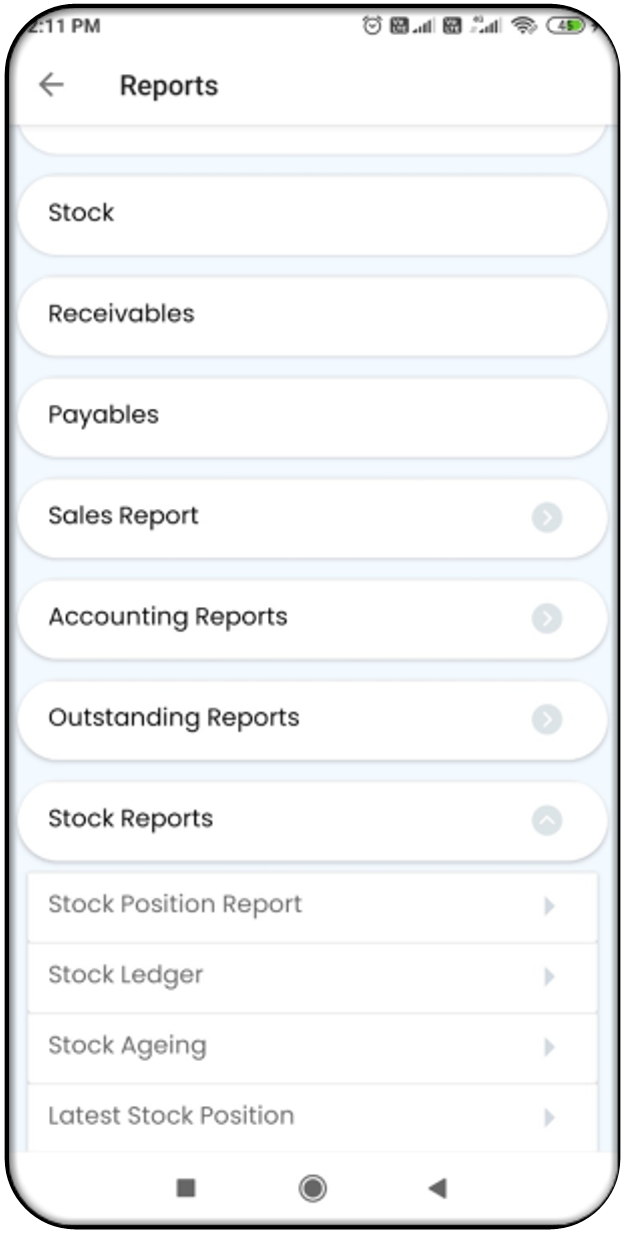
Task: Tap the Android recent apps square button
Action: (186, 1187)
